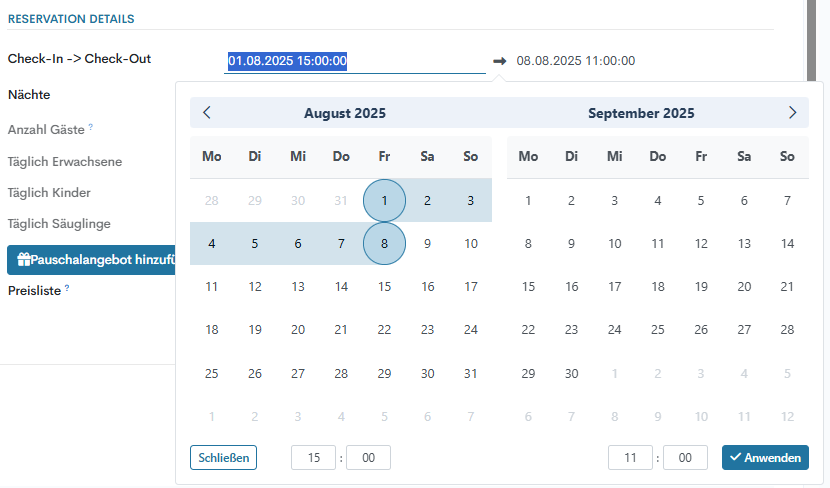The height and width of the screenshot is (488, 830).
Task: Click the check-in date input field
Action: tap(355, 61)
